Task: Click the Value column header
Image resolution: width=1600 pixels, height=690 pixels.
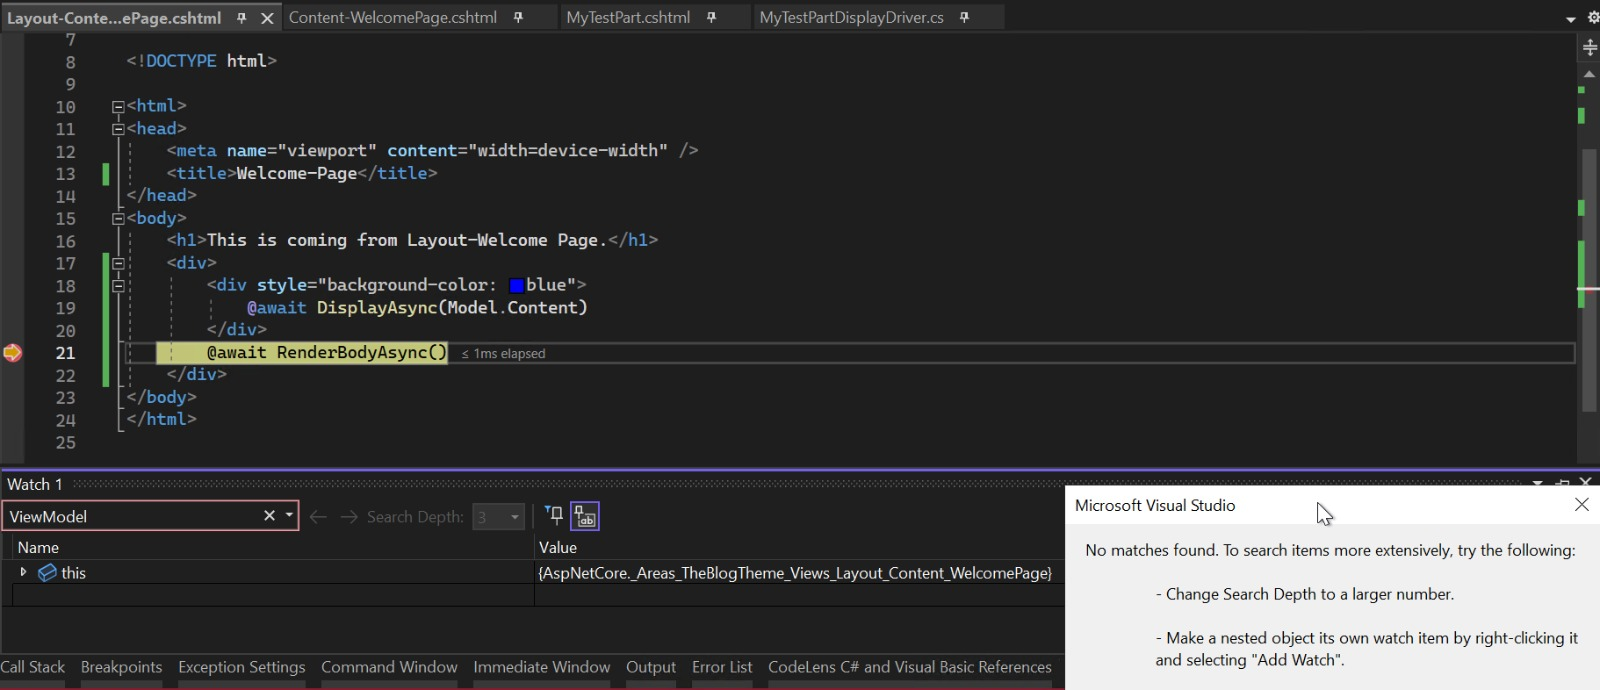Action: 558,547
